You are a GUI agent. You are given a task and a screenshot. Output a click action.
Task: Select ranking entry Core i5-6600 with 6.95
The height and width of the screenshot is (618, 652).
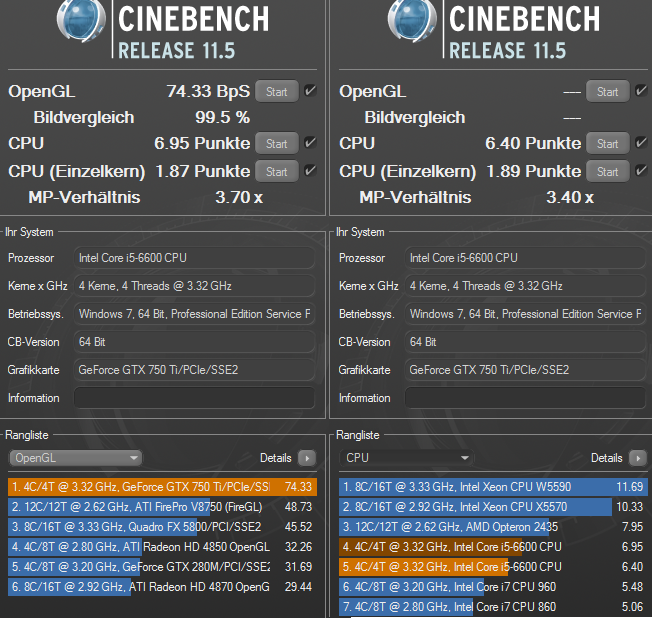pos(493,547)
